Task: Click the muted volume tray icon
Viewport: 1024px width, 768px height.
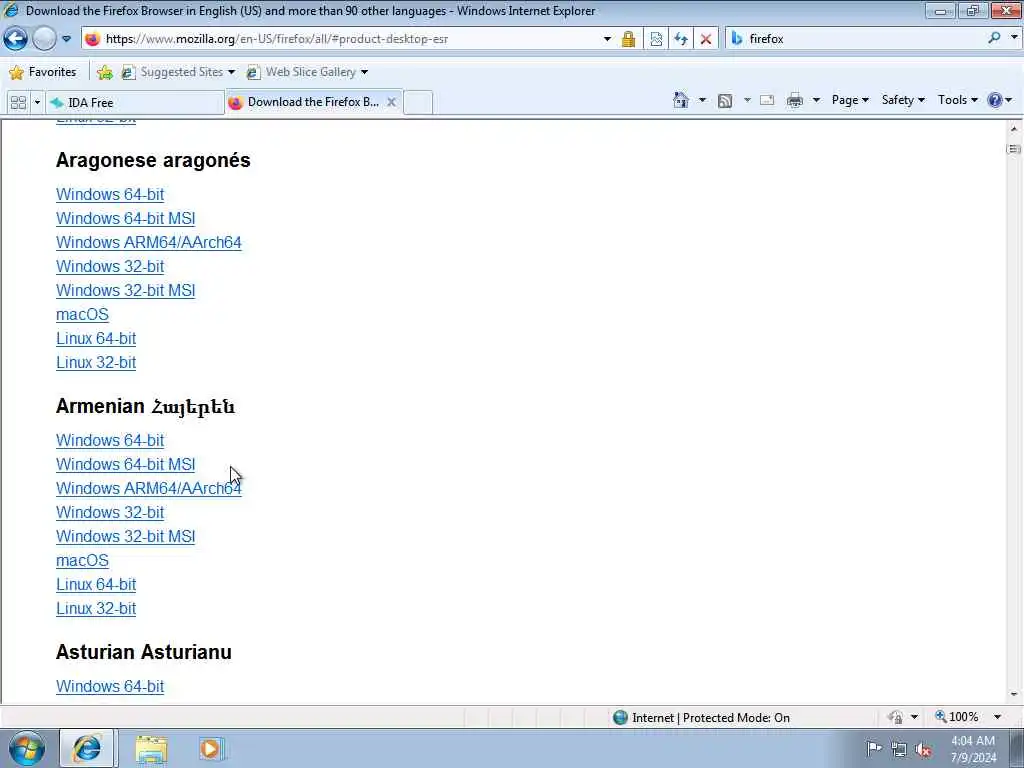Action: pos(923,749)
